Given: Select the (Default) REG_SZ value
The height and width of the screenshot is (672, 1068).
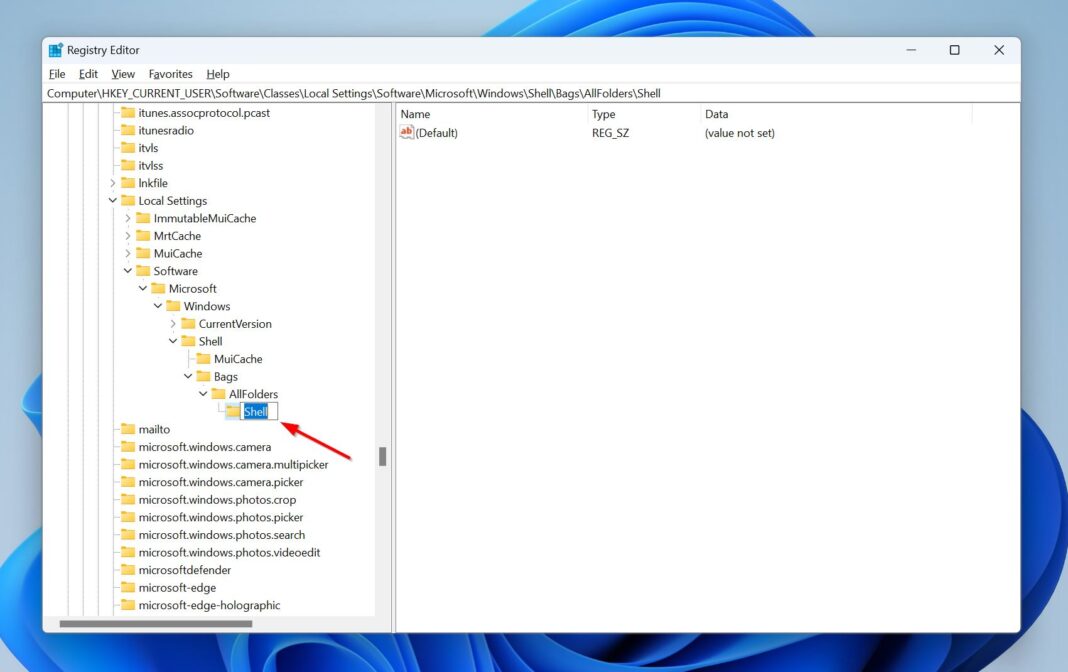Looking at the screenshot, I should (438, 132).
